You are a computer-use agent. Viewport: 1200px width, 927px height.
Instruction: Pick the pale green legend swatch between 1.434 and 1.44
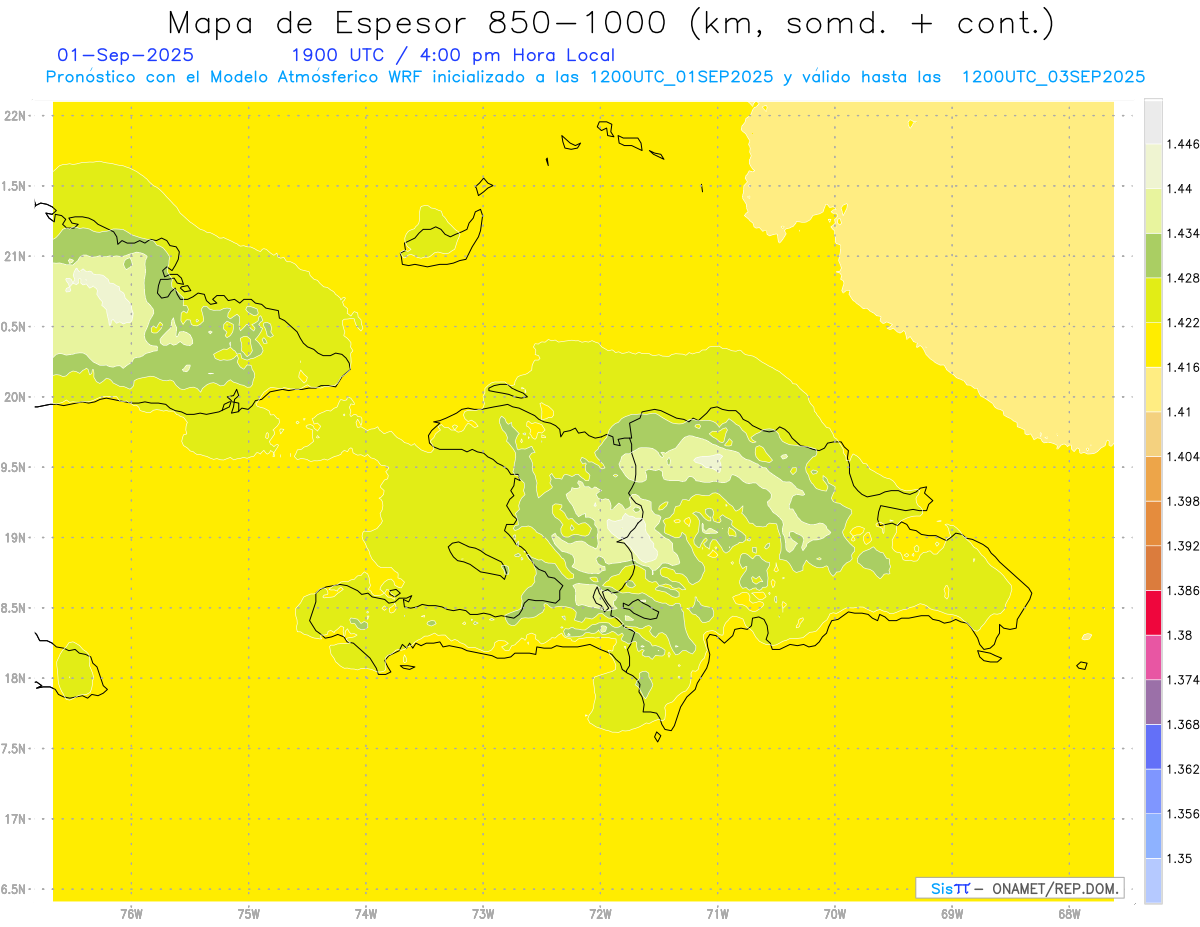1153,211
